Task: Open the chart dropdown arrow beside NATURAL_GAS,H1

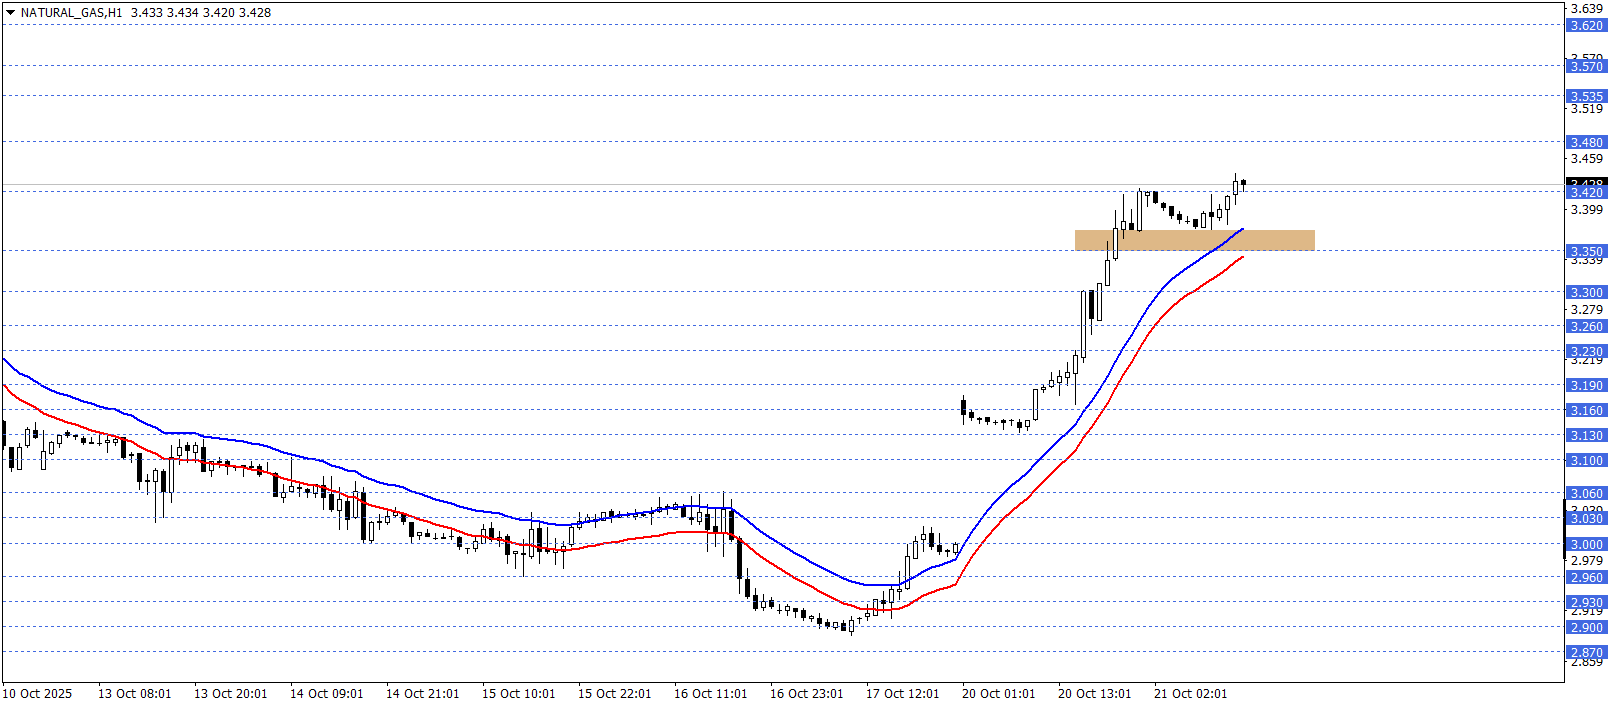Action: click(x=10, y=13)
